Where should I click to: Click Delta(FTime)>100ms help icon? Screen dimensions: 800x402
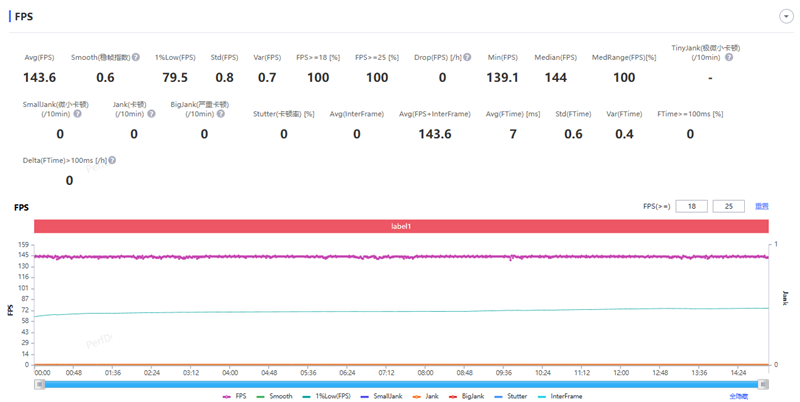[111, 160]
